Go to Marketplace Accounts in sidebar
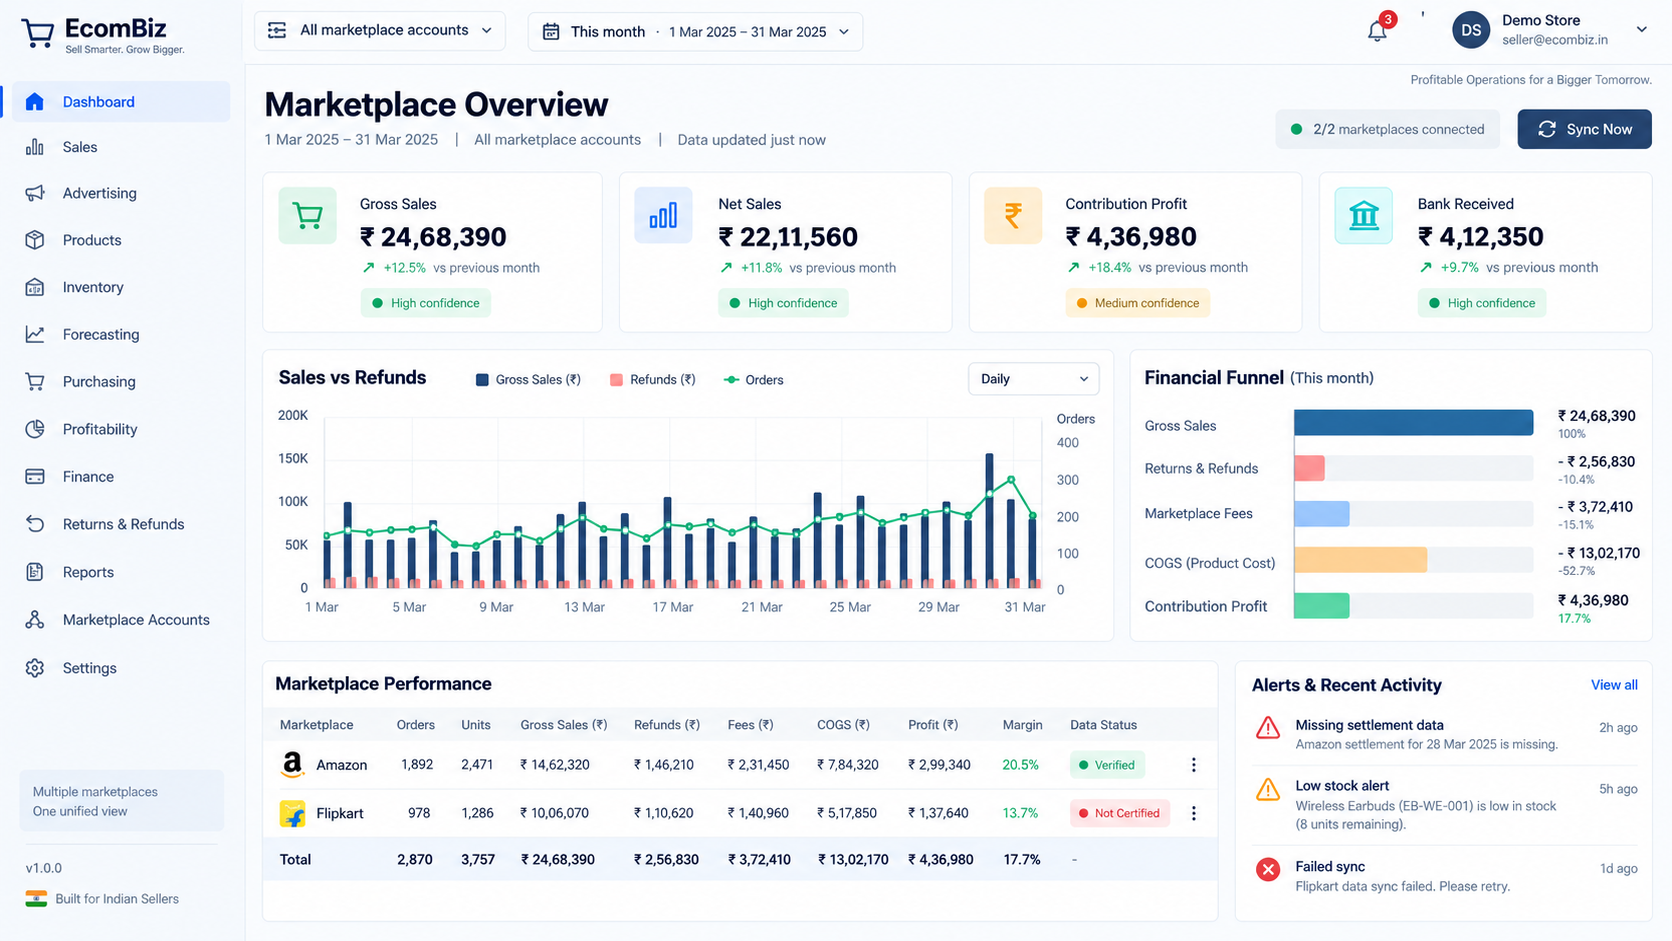 121,620
